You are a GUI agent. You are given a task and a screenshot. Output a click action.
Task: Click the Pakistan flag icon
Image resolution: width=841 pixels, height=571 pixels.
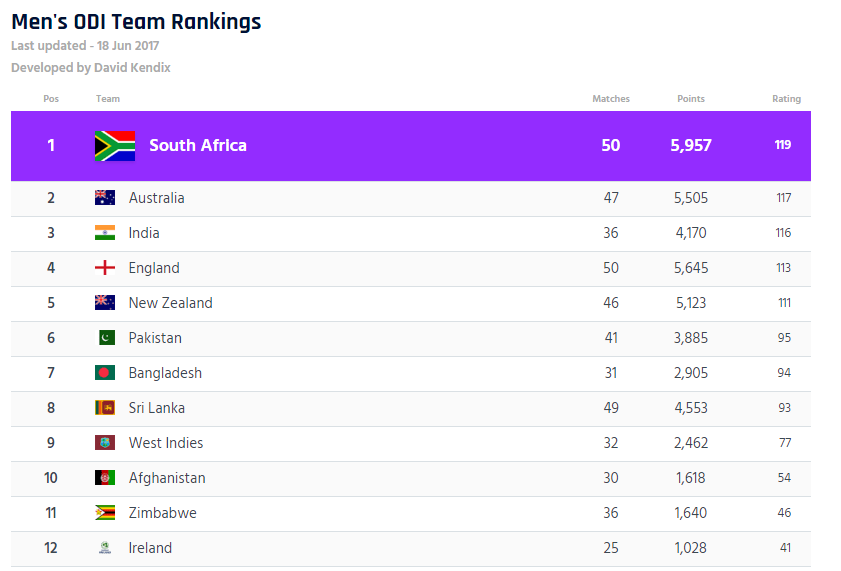pyautogui.click(x=105, y=338)
